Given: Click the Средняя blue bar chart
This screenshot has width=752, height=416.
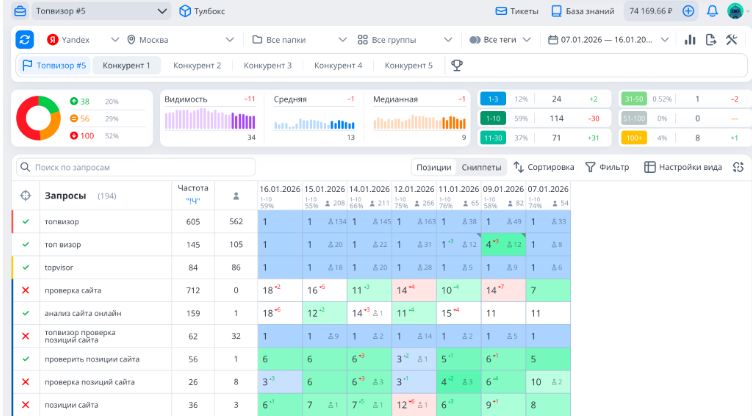Looking at the screenshot, I should pyautogui.click(x=314, y=124).
